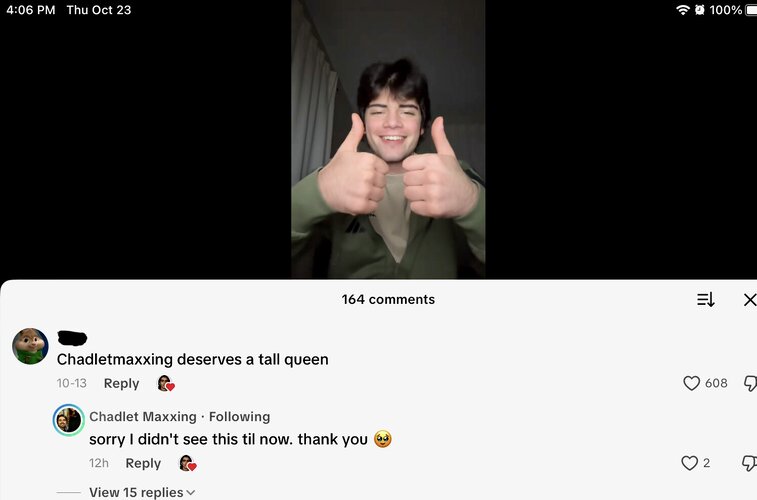
Task: Open Chadlet Maxxing's profile picture
Action: [69, 420]
